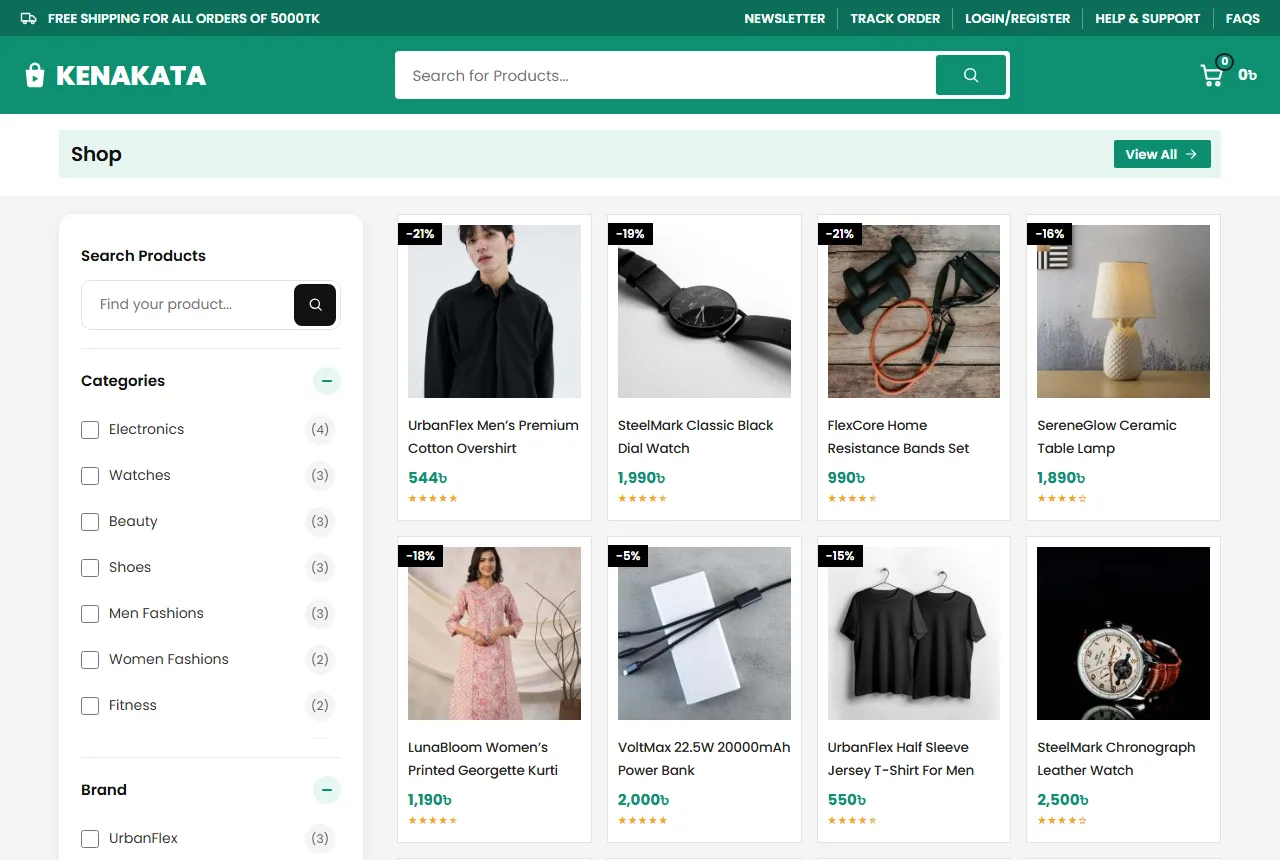Screen dimensions: 1280x860
Task: Click the View All button
Action: tap(1162, 154)
